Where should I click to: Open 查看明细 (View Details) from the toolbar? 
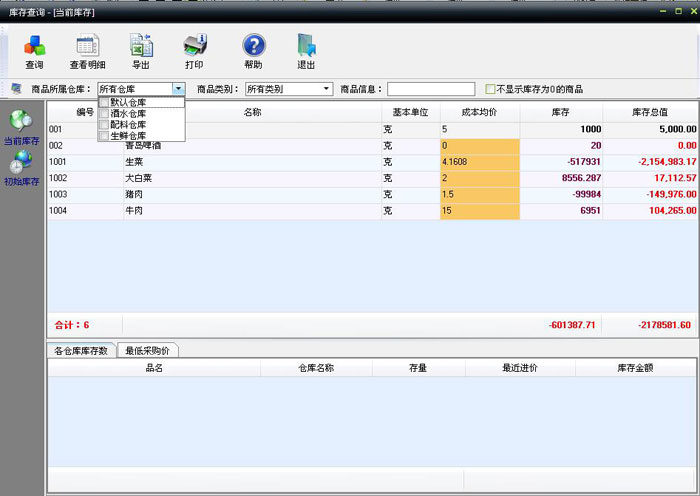click(x=86, y=50)
